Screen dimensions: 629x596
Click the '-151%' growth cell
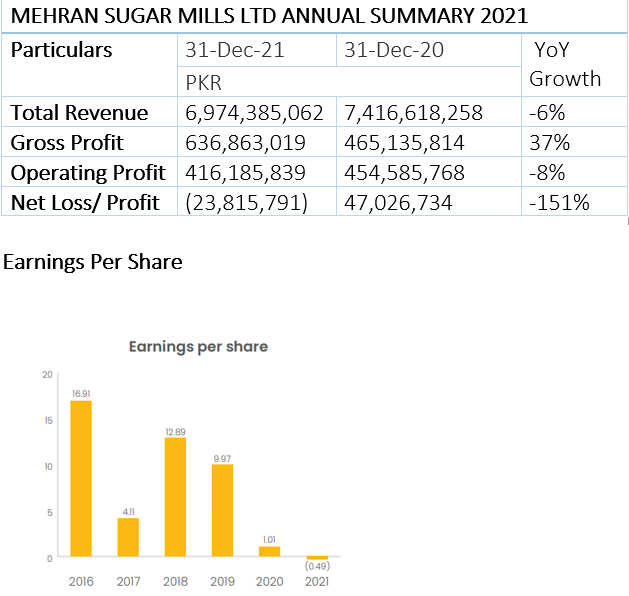[x=574, y=201]
